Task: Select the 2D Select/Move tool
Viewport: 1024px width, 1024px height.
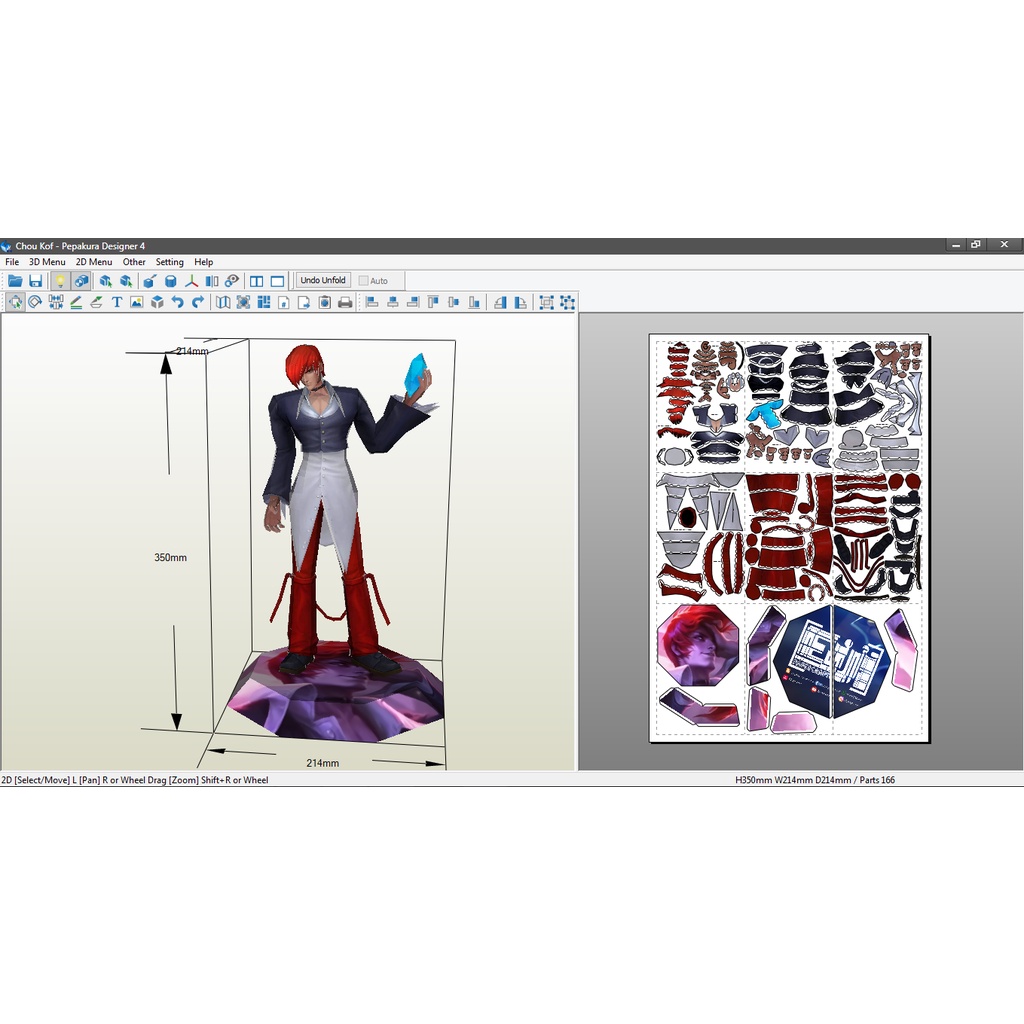Action: click(14, 302)
